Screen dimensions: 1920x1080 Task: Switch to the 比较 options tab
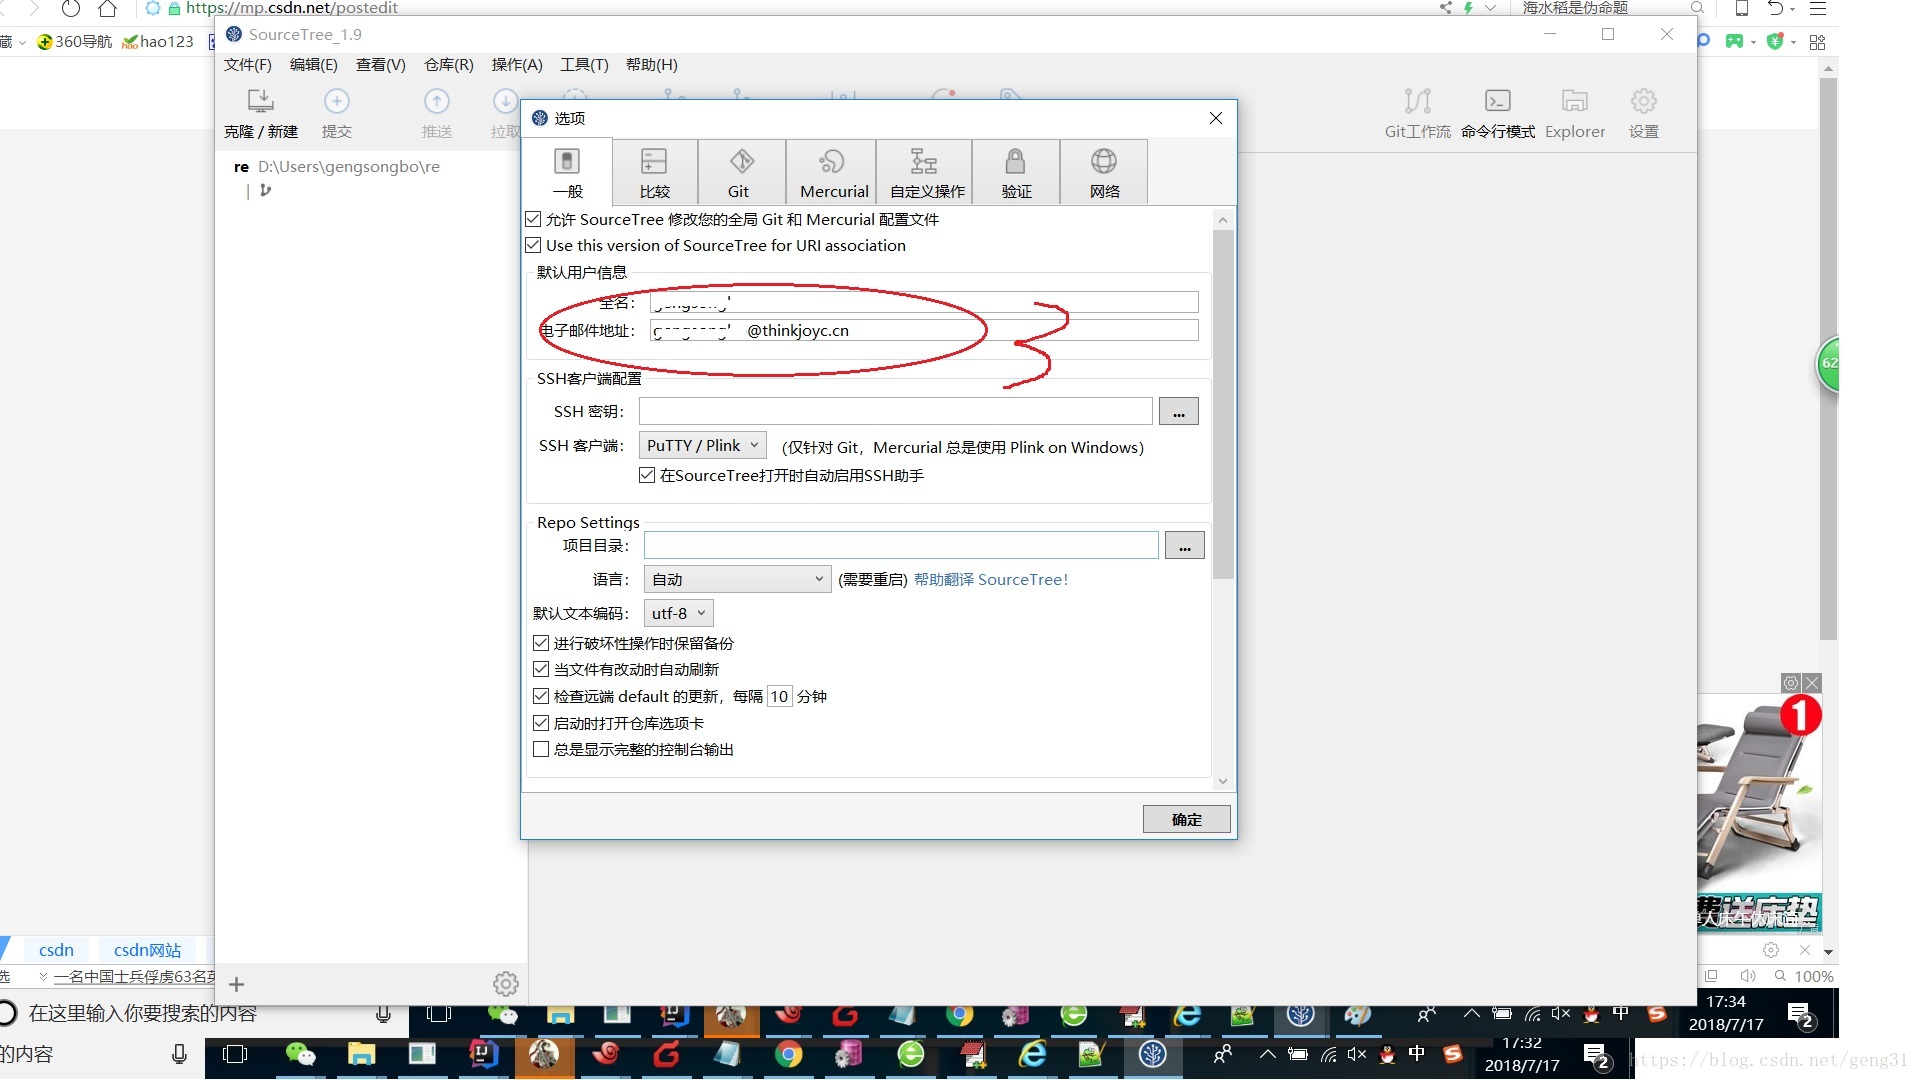[654, 172]
